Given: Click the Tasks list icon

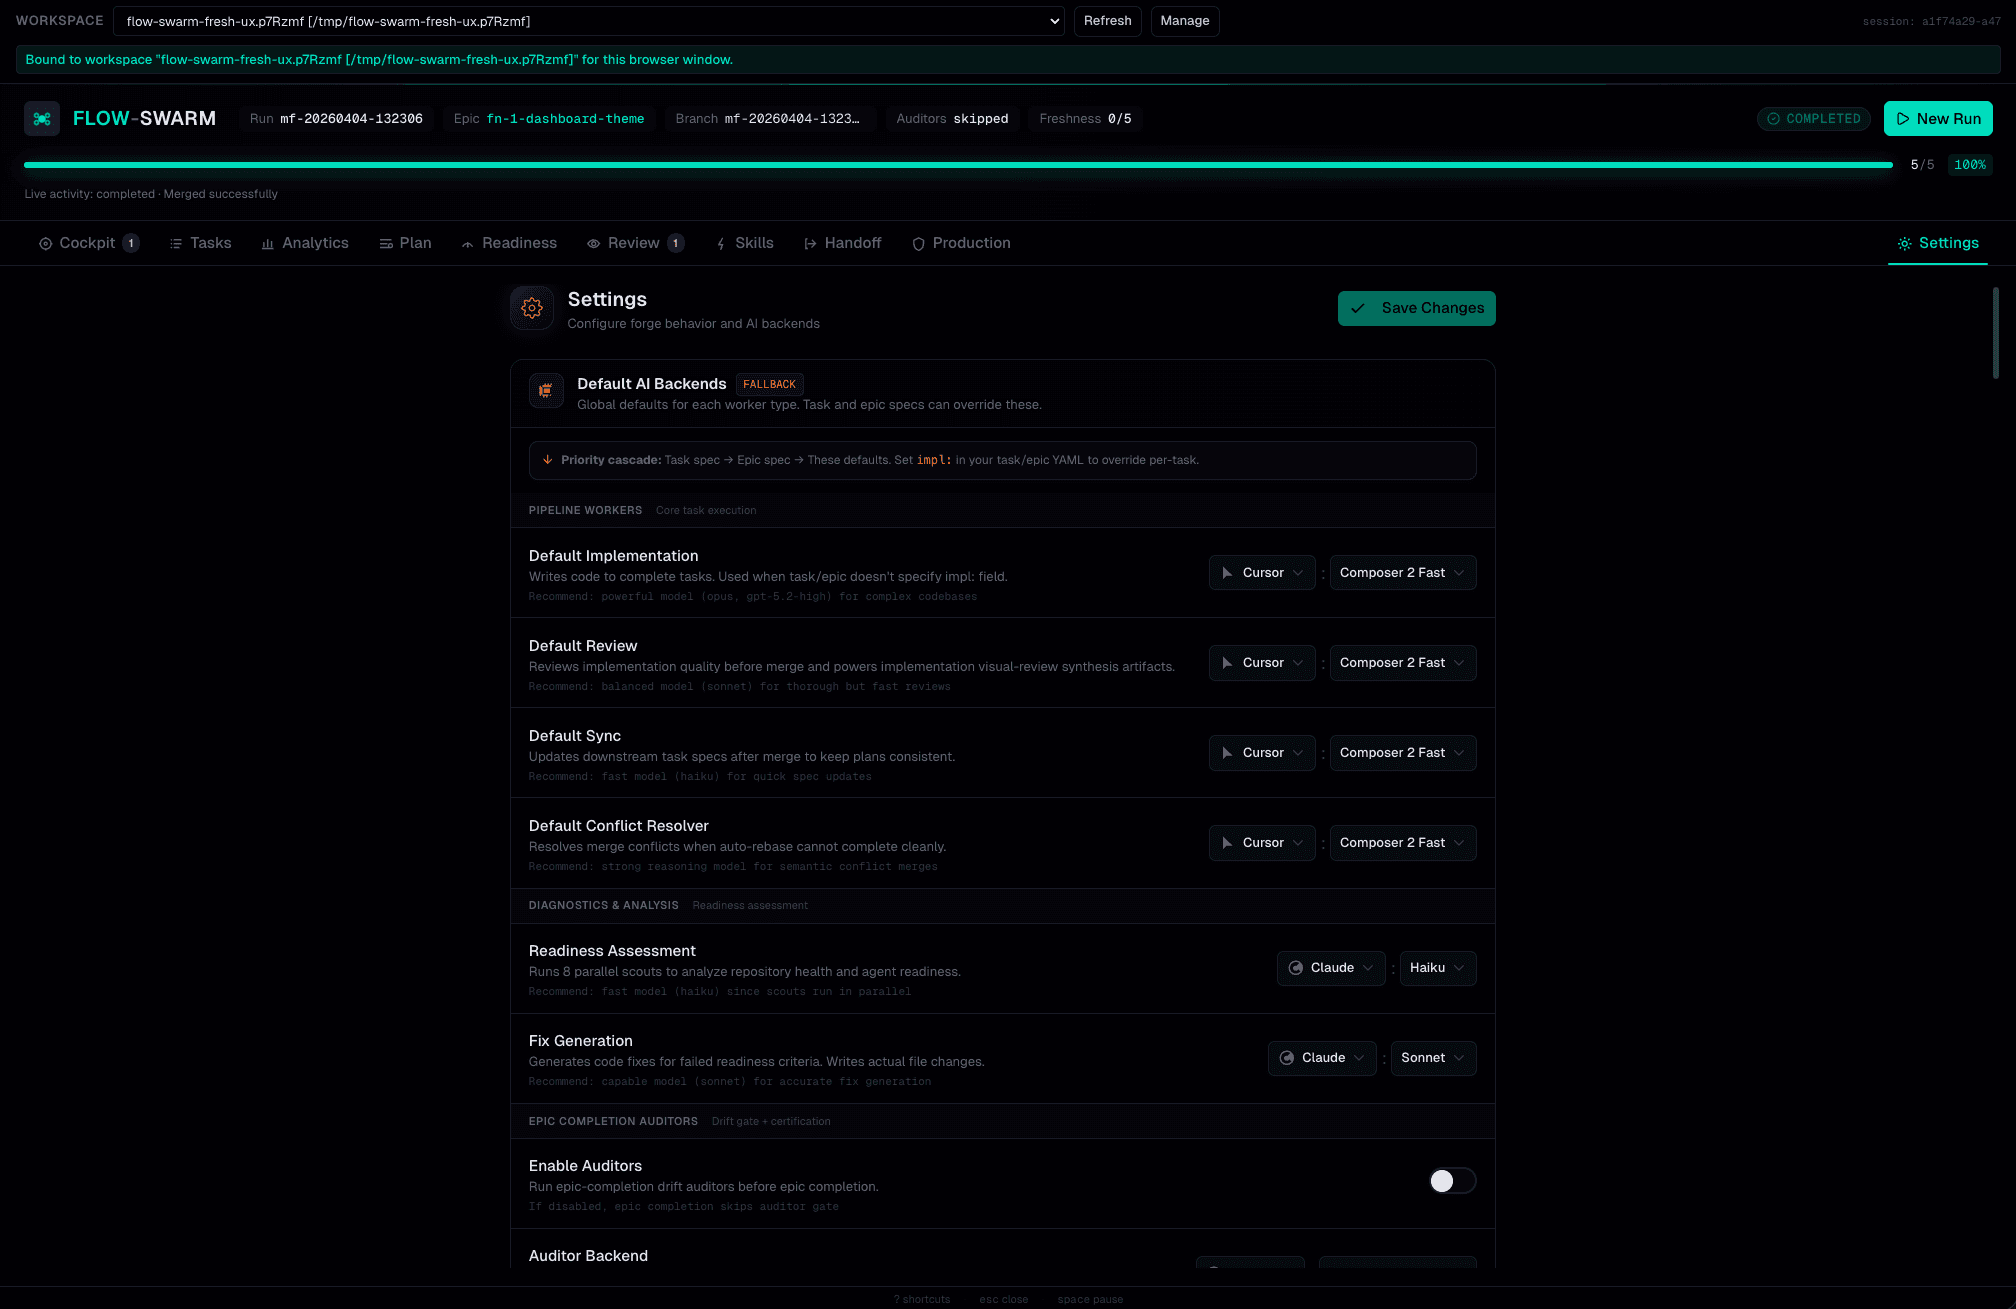Looking at the screenshot, I should [x=176, y=244].
